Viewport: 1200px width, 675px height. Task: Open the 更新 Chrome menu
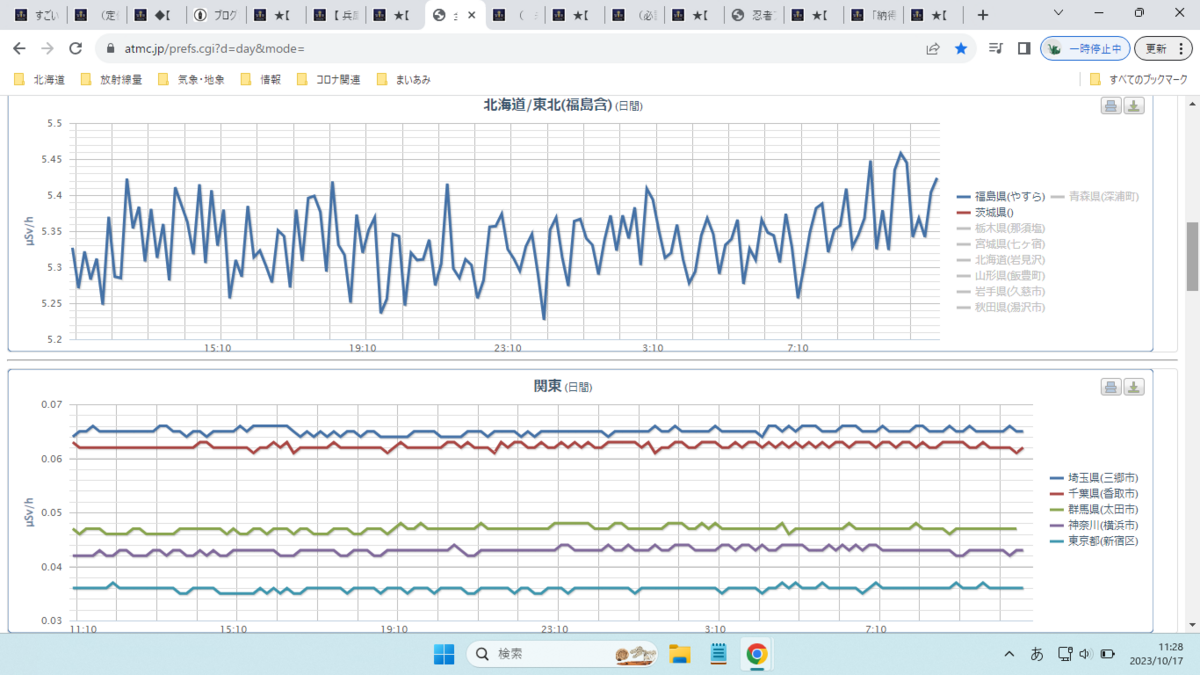coord(1164,48)
